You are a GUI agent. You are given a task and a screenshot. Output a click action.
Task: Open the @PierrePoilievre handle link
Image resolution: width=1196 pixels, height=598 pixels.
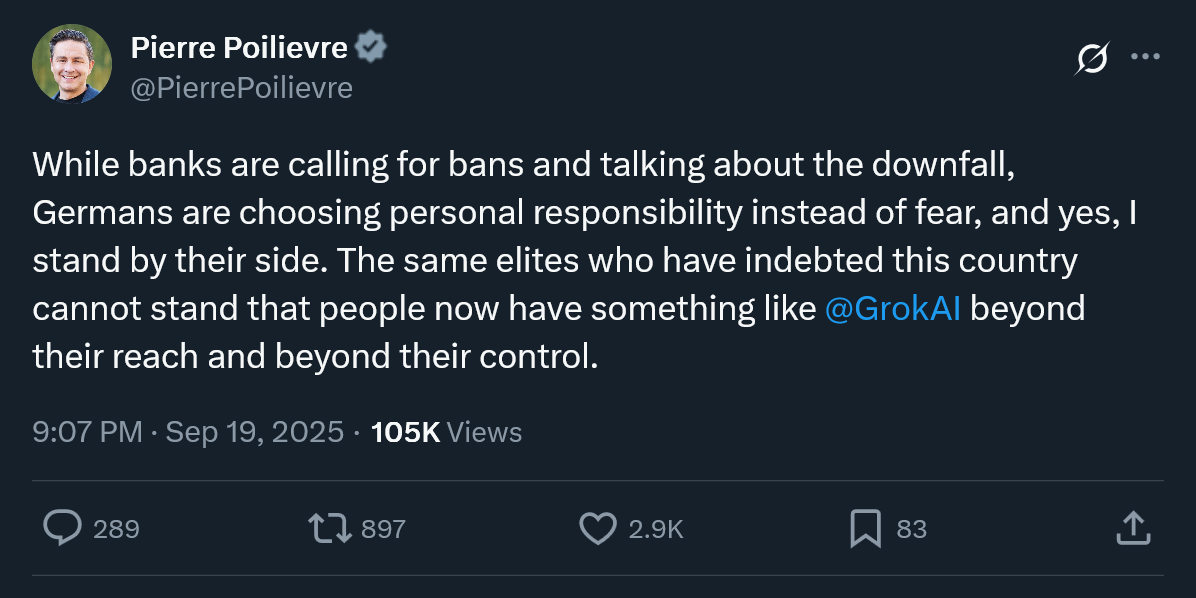click(x=241, y=88)
